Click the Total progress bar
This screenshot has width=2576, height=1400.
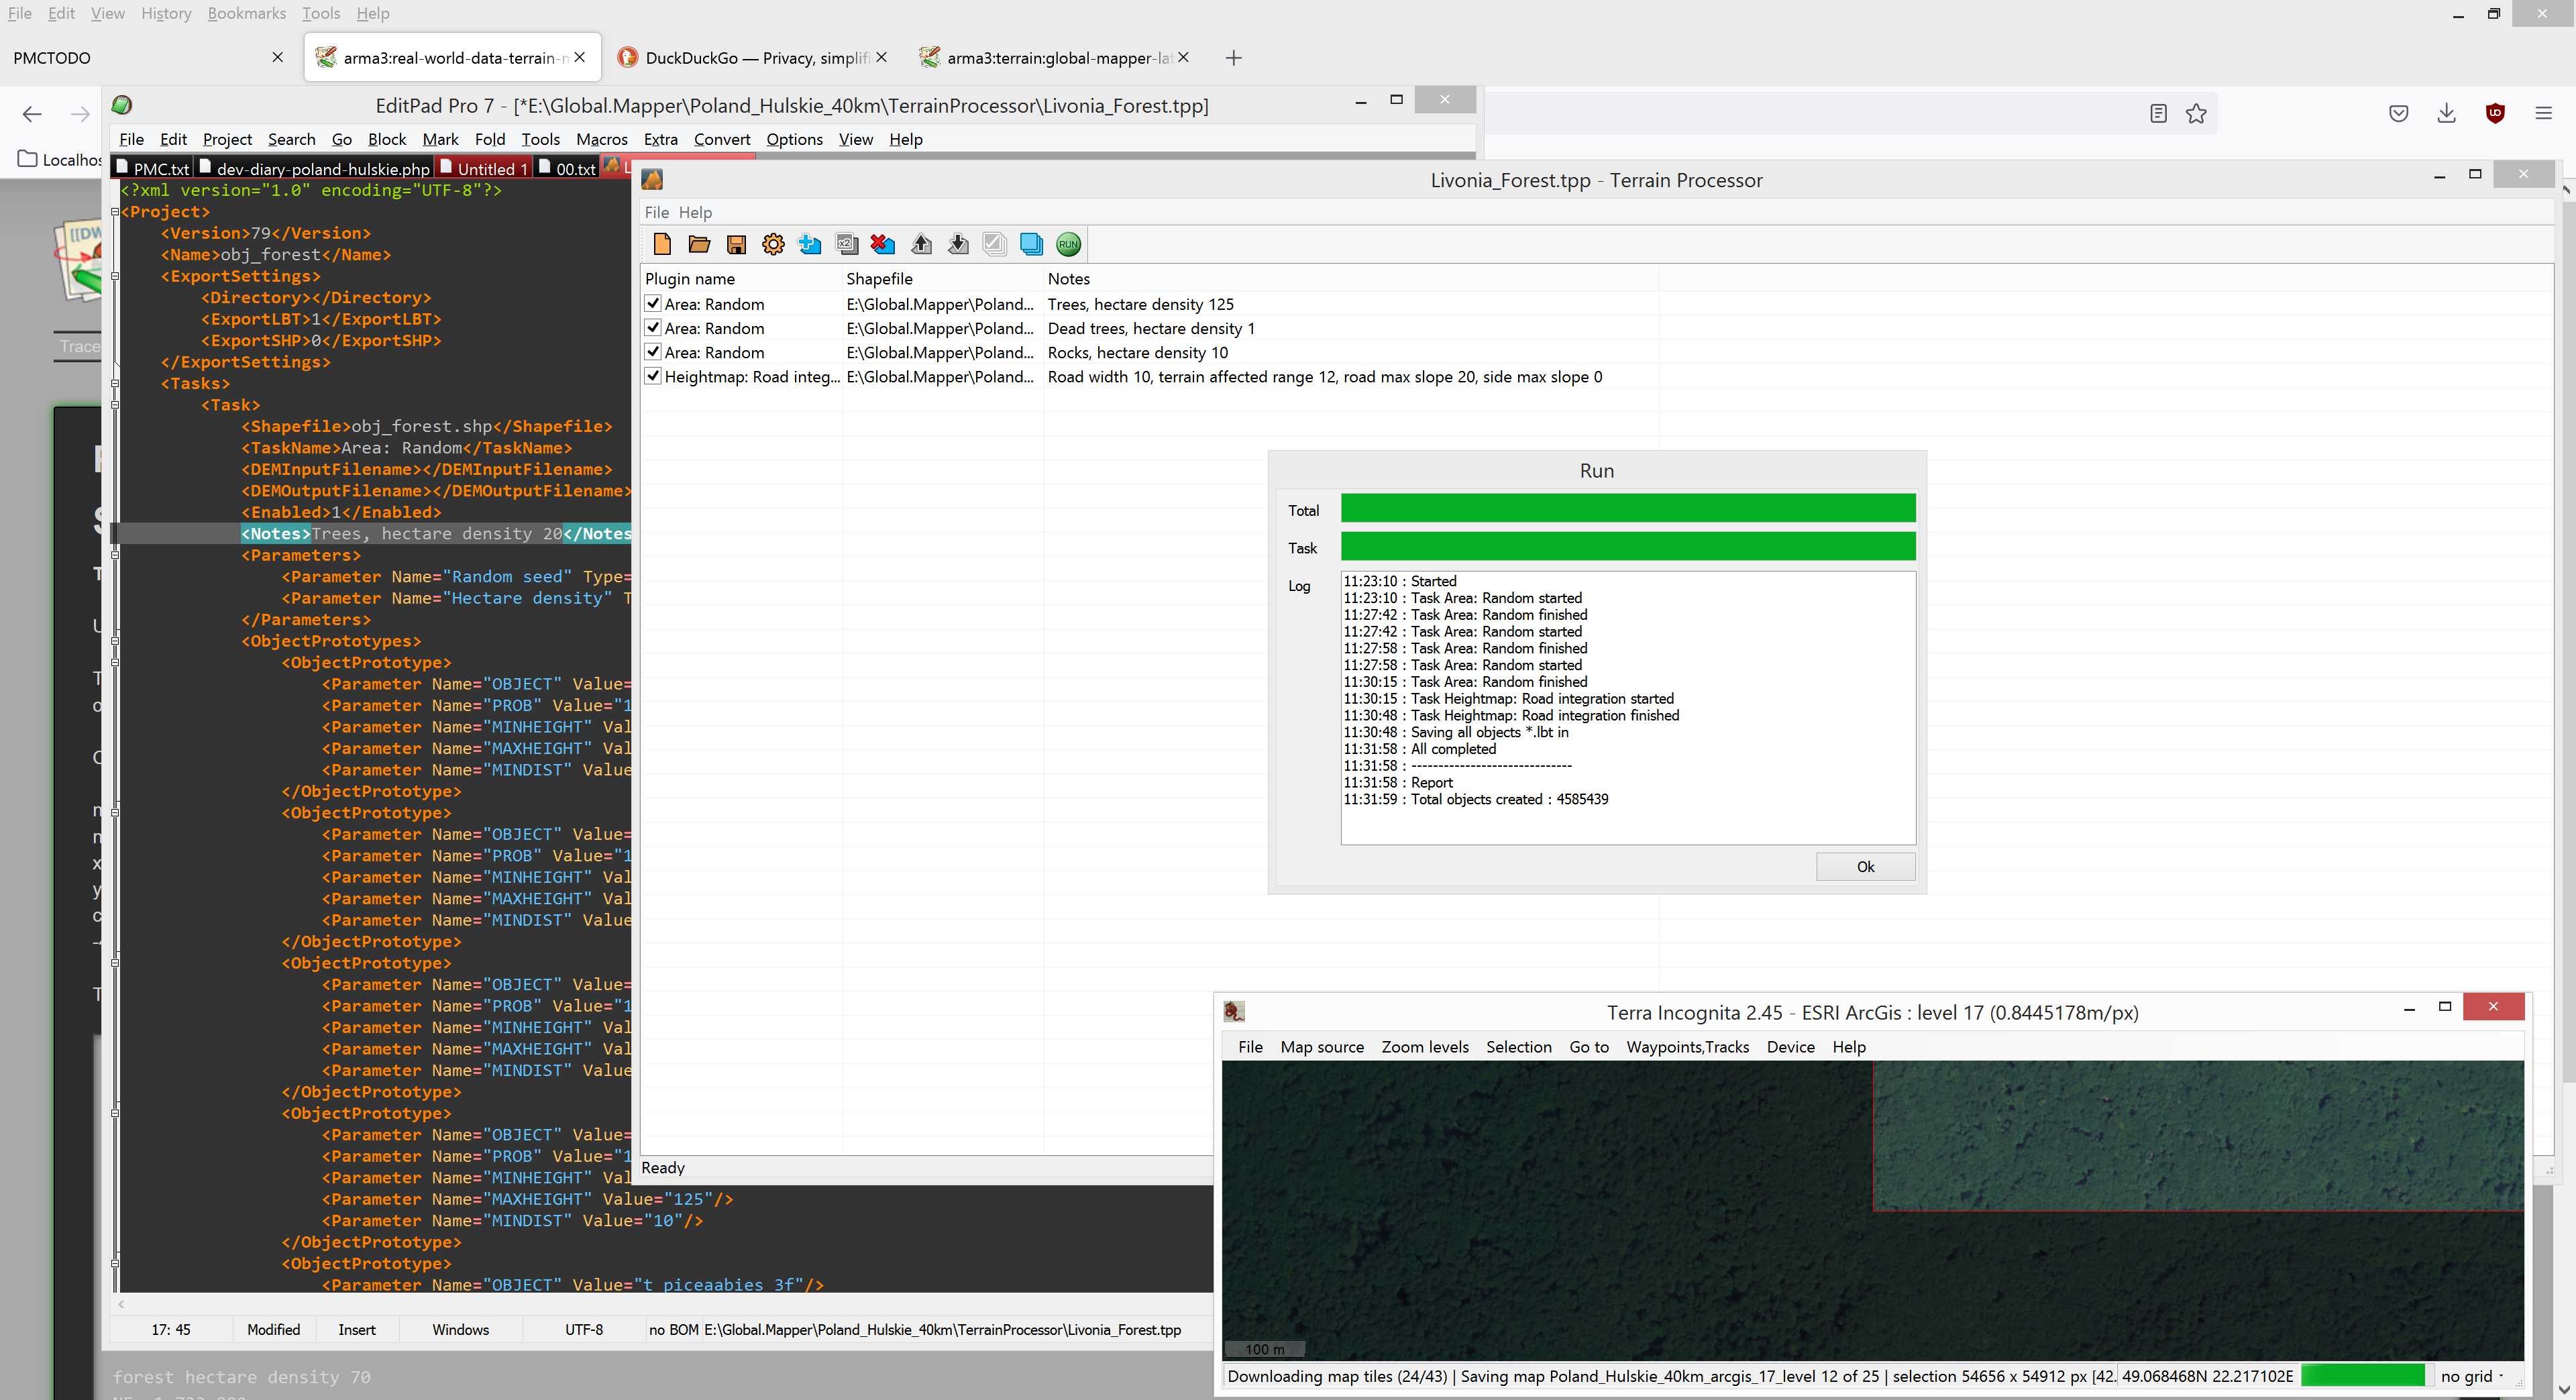[1628, 508]
